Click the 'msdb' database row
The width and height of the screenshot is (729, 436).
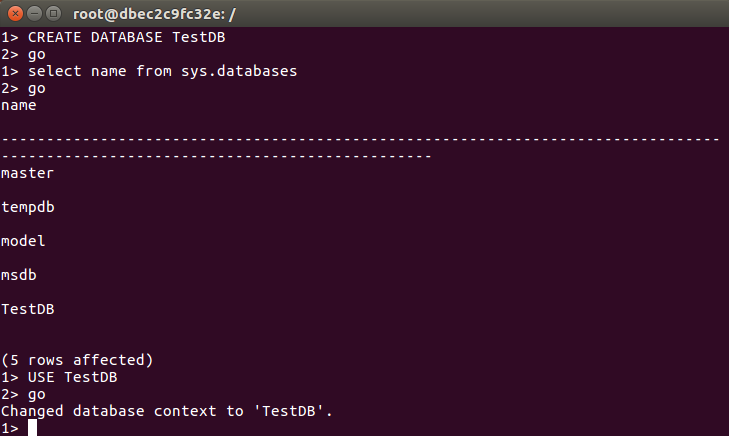coord(19,275)
